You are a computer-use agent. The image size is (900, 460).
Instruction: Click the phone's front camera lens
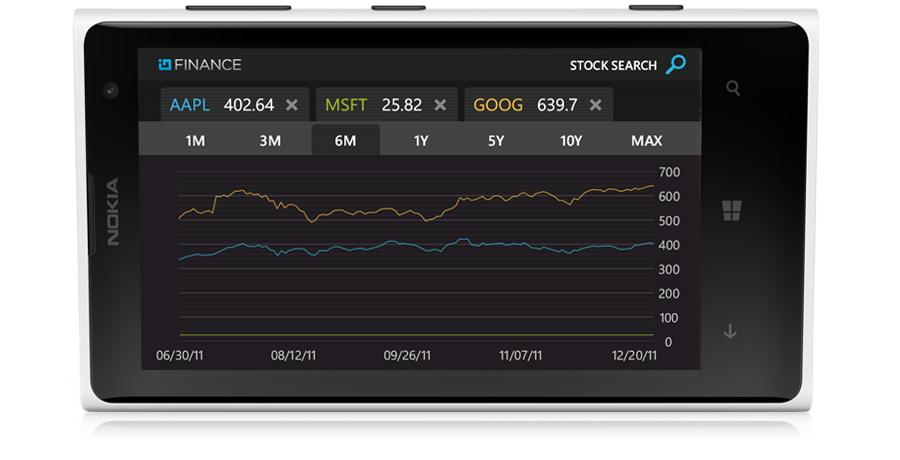(x=110, y=90)
